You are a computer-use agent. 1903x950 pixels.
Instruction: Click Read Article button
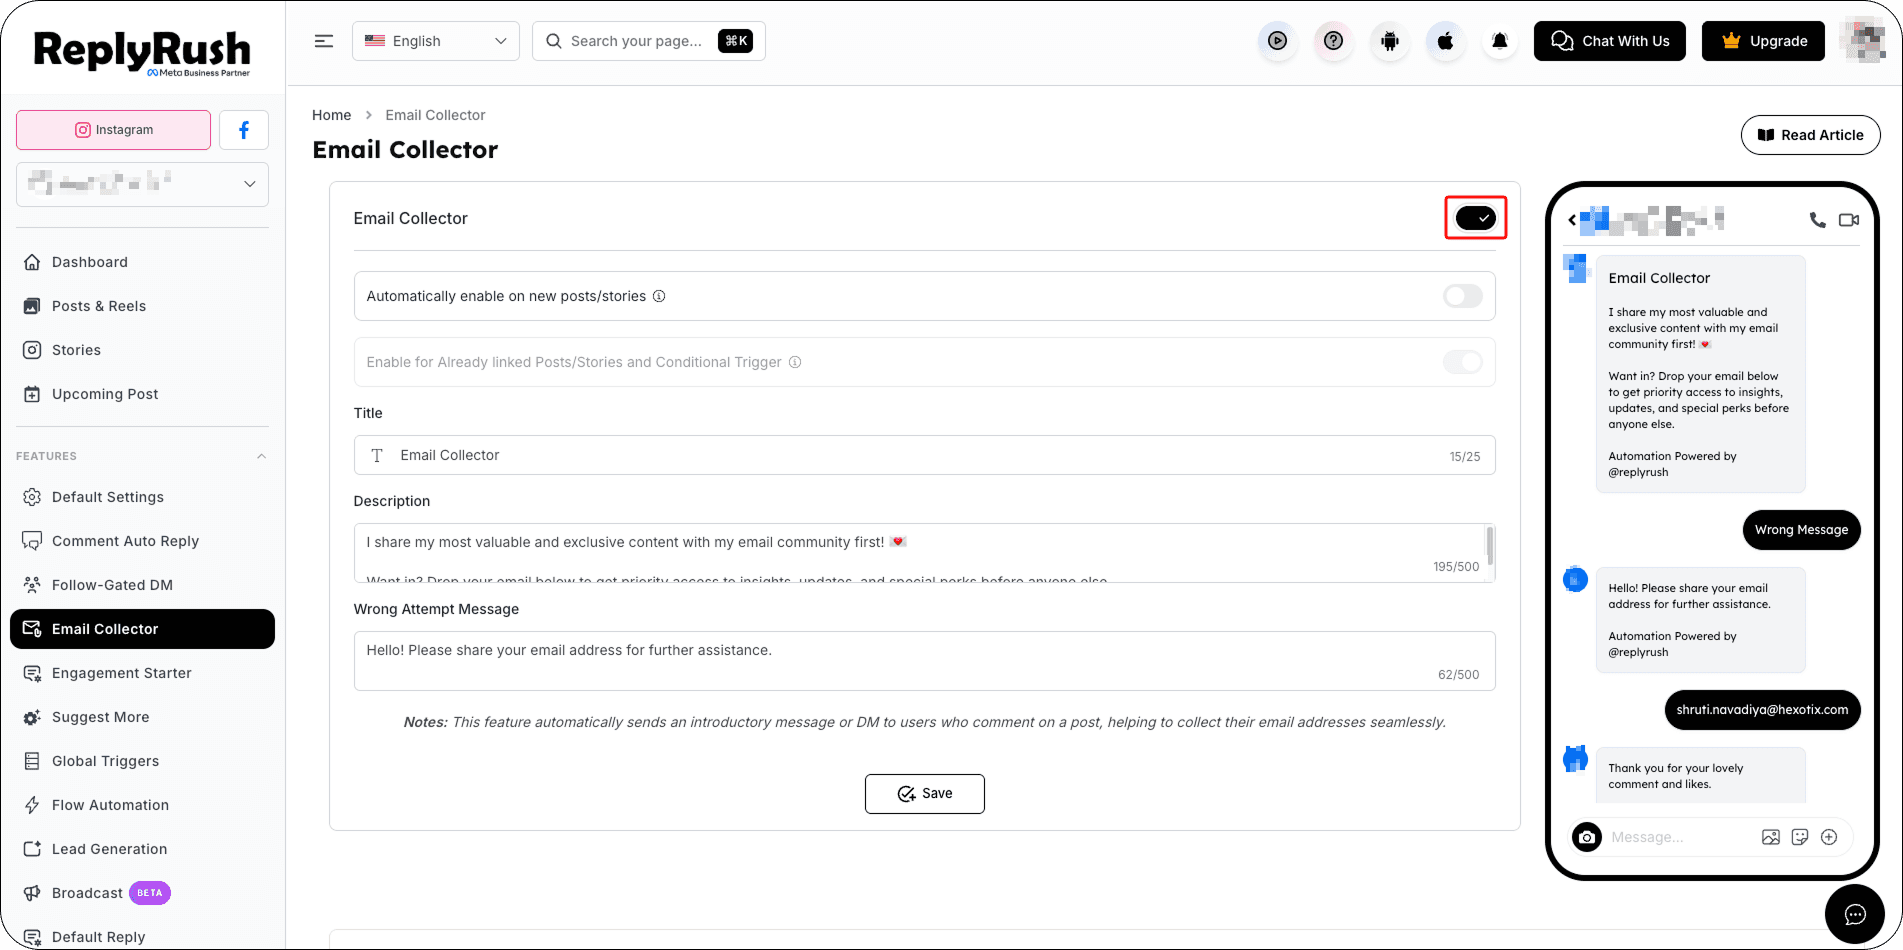coord(1810,135)
